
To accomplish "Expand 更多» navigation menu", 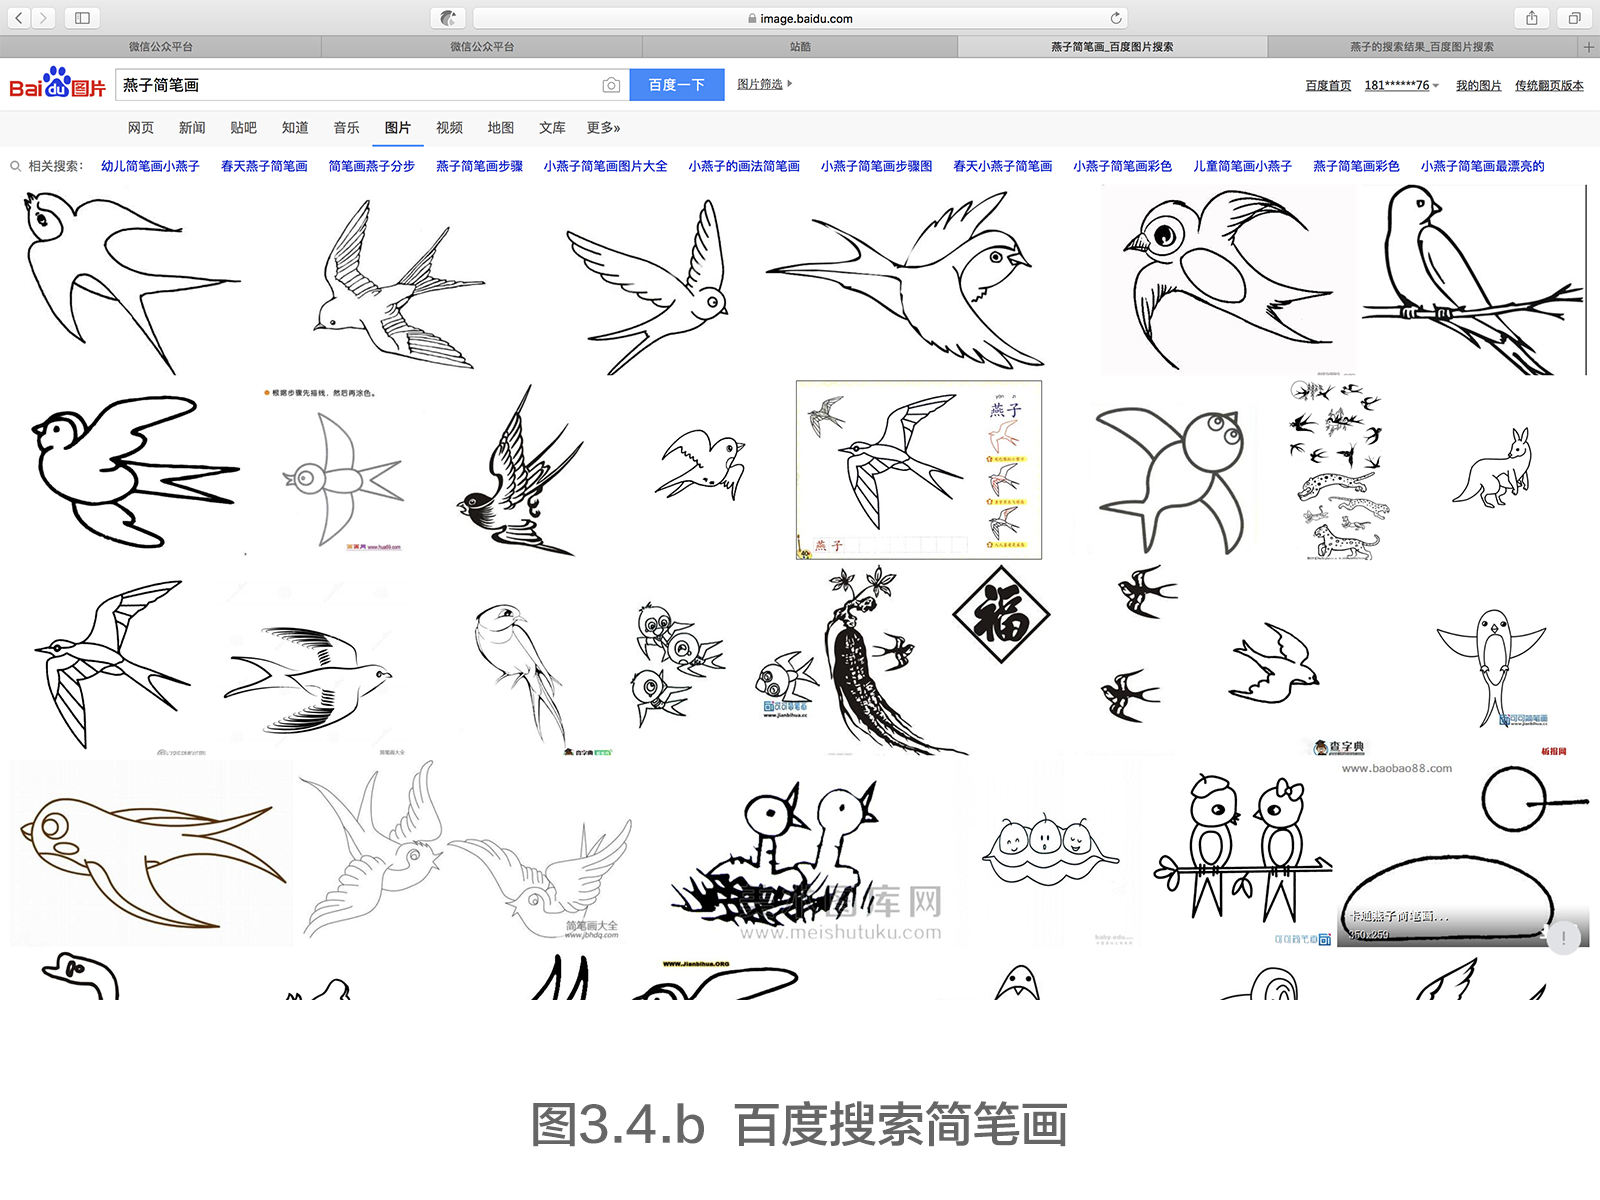I will pos(603,128).
